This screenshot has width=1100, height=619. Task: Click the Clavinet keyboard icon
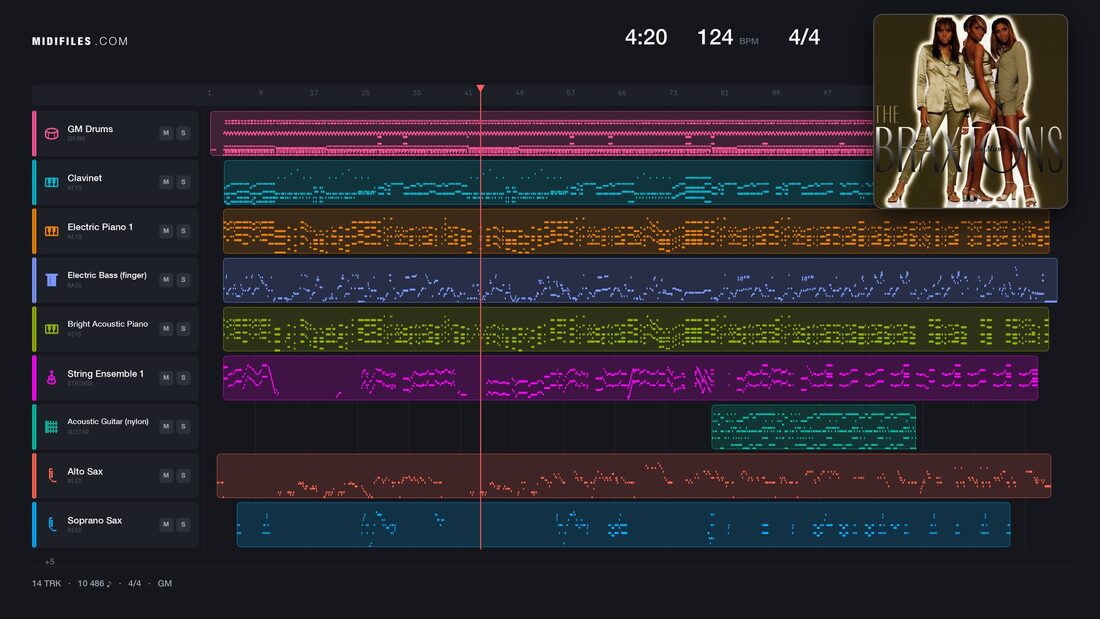click(51, 182)
